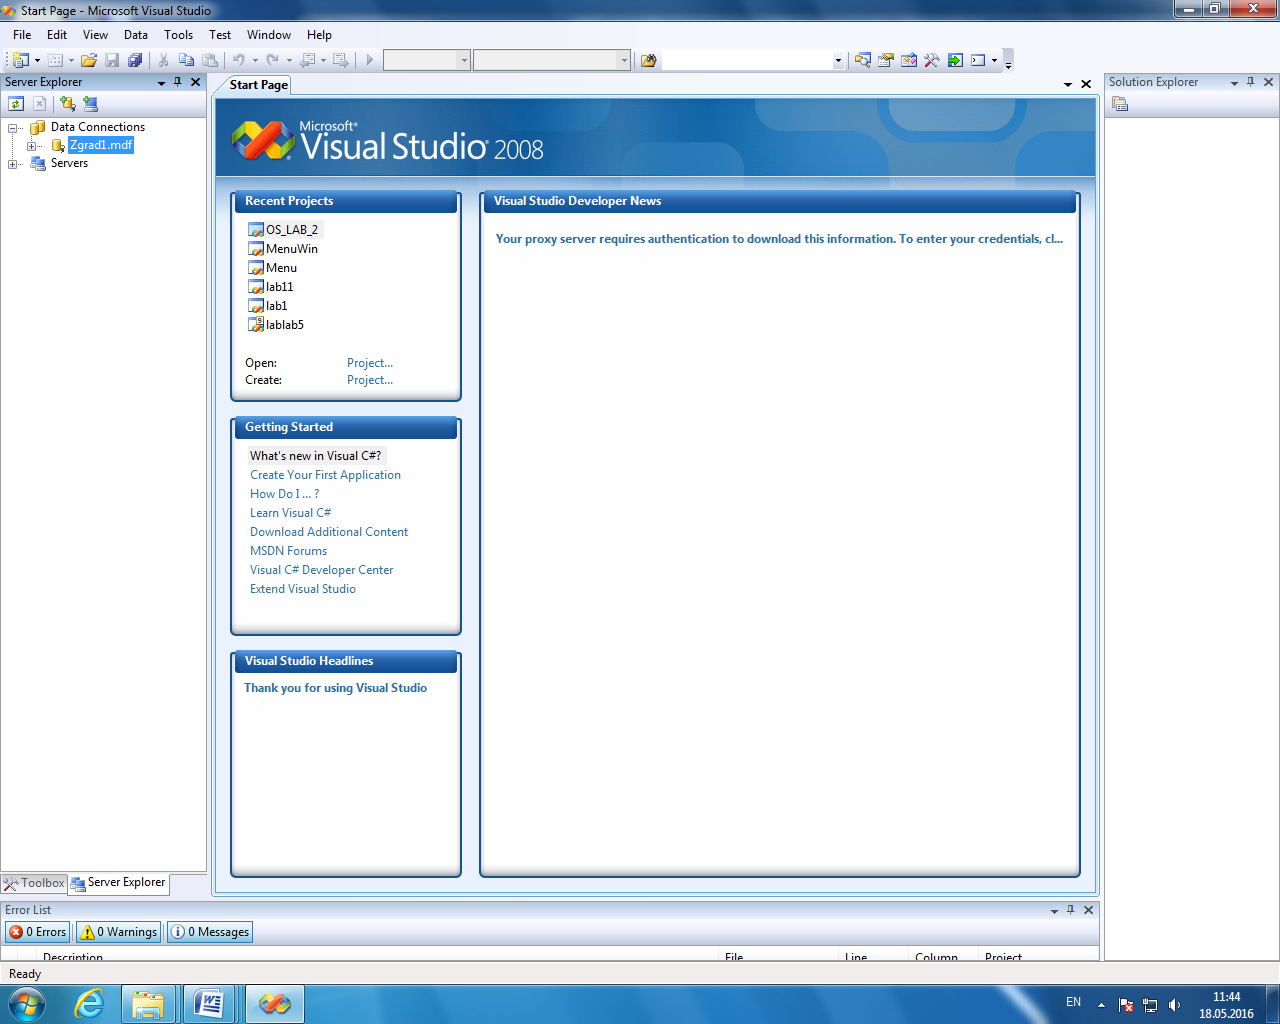Click the Start Page green arrow icon

pos(955,60)
